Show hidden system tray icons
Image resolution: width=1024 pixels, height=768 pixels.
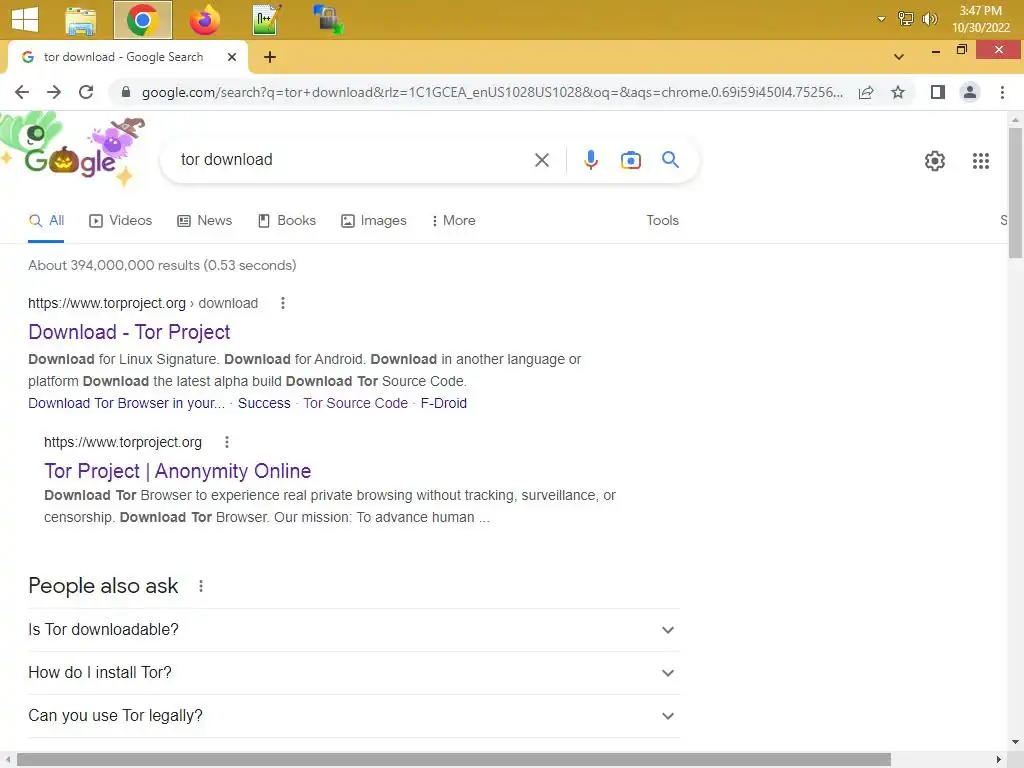point(881,19)
